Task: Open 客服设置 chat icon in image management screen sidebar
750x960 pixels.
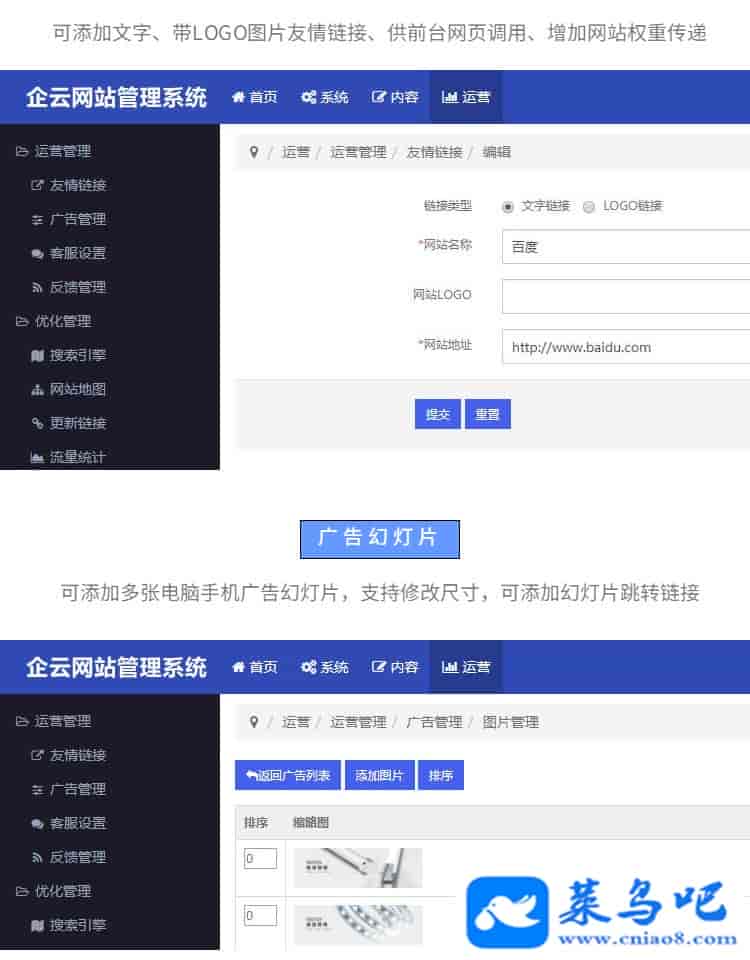Action: [37, 823]
